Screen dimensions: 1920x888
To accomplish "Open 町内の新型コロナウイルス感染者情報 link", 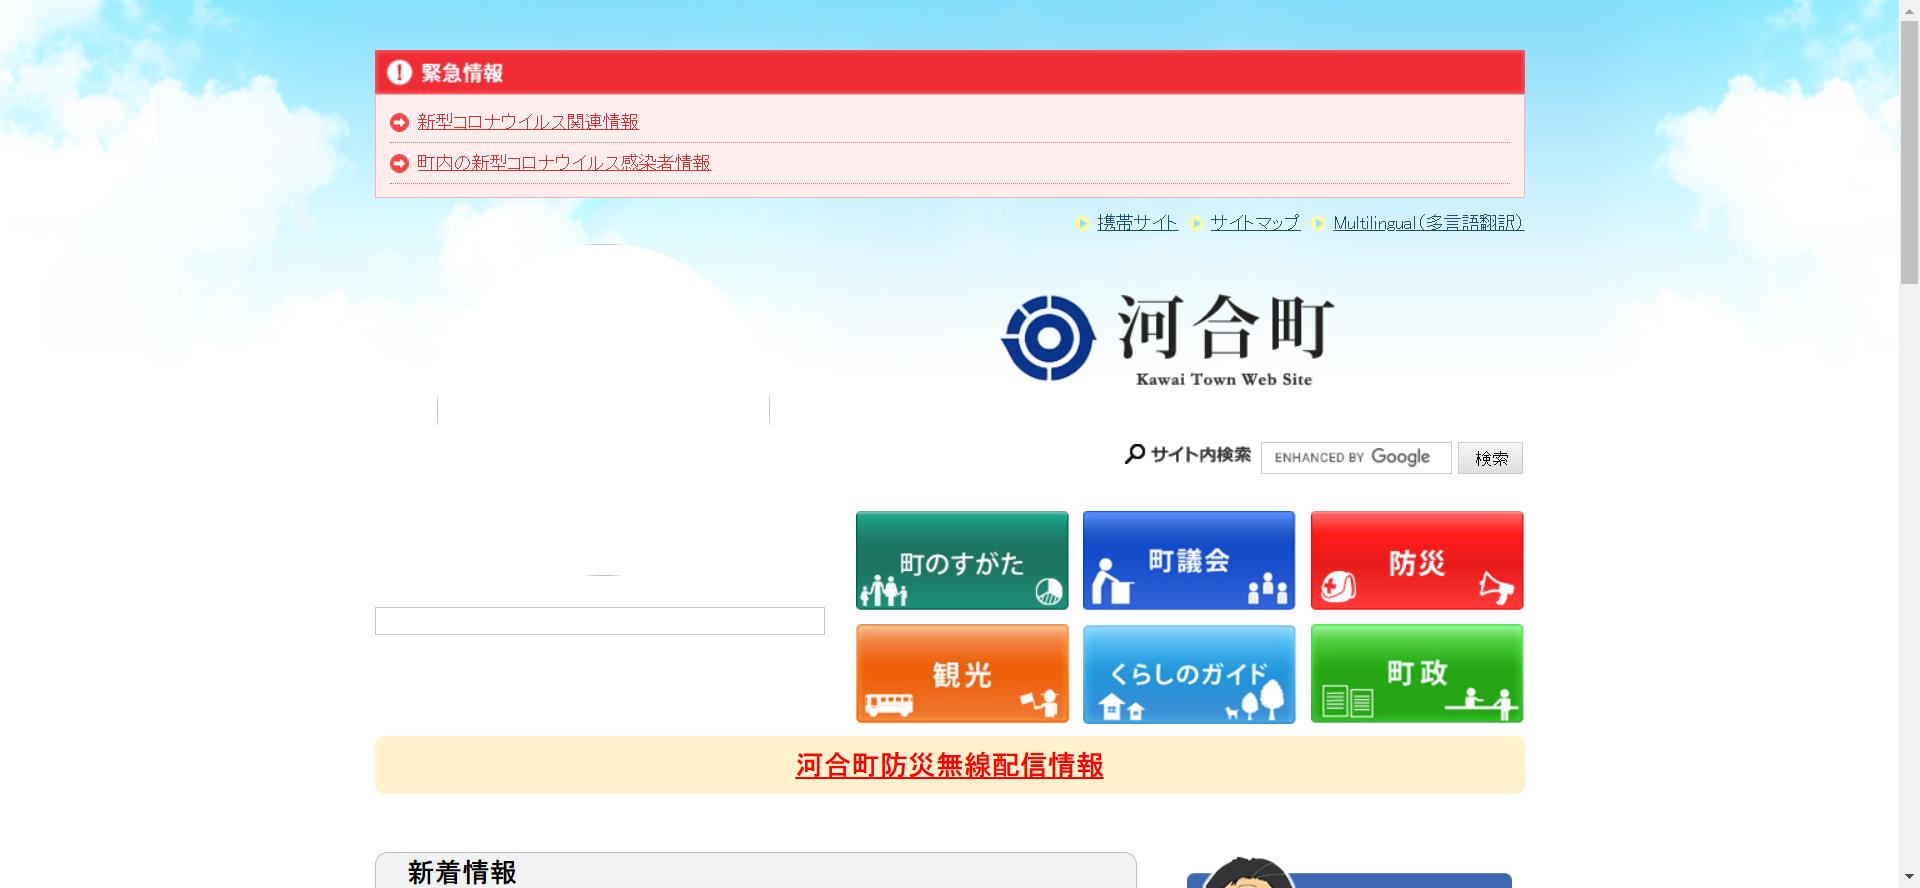I will click(x=563, y=163).
